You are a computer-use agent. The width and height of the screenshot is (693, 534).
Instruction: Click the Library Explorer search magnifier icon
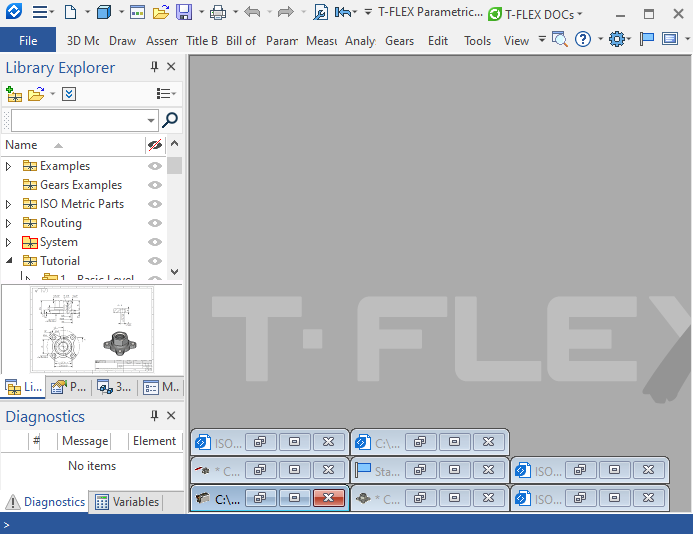(170, 120)
